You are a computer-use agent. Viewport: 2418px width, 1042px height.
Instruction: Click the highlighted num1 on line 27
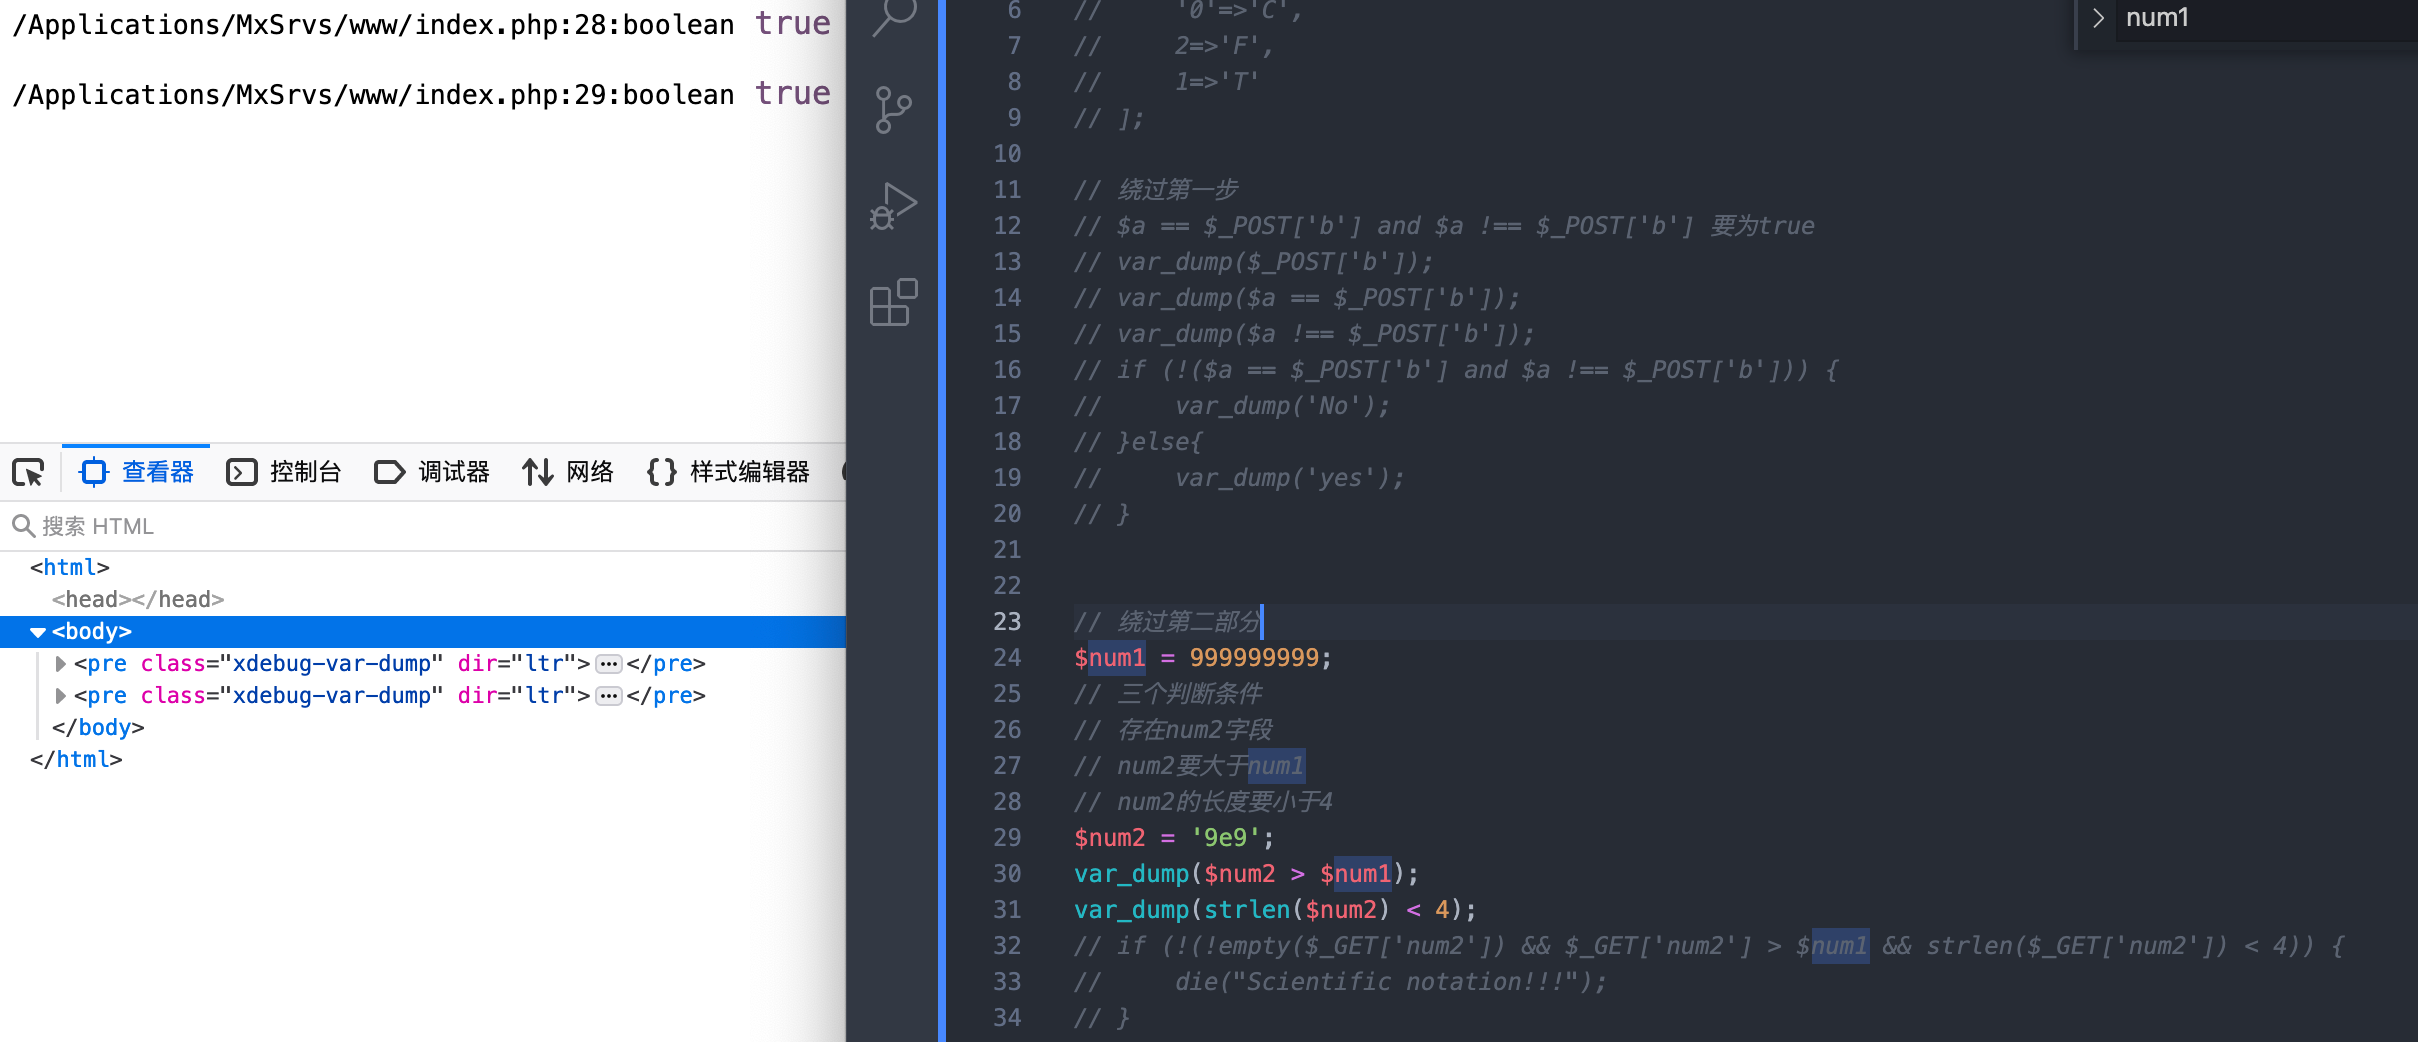[1276, 766]
